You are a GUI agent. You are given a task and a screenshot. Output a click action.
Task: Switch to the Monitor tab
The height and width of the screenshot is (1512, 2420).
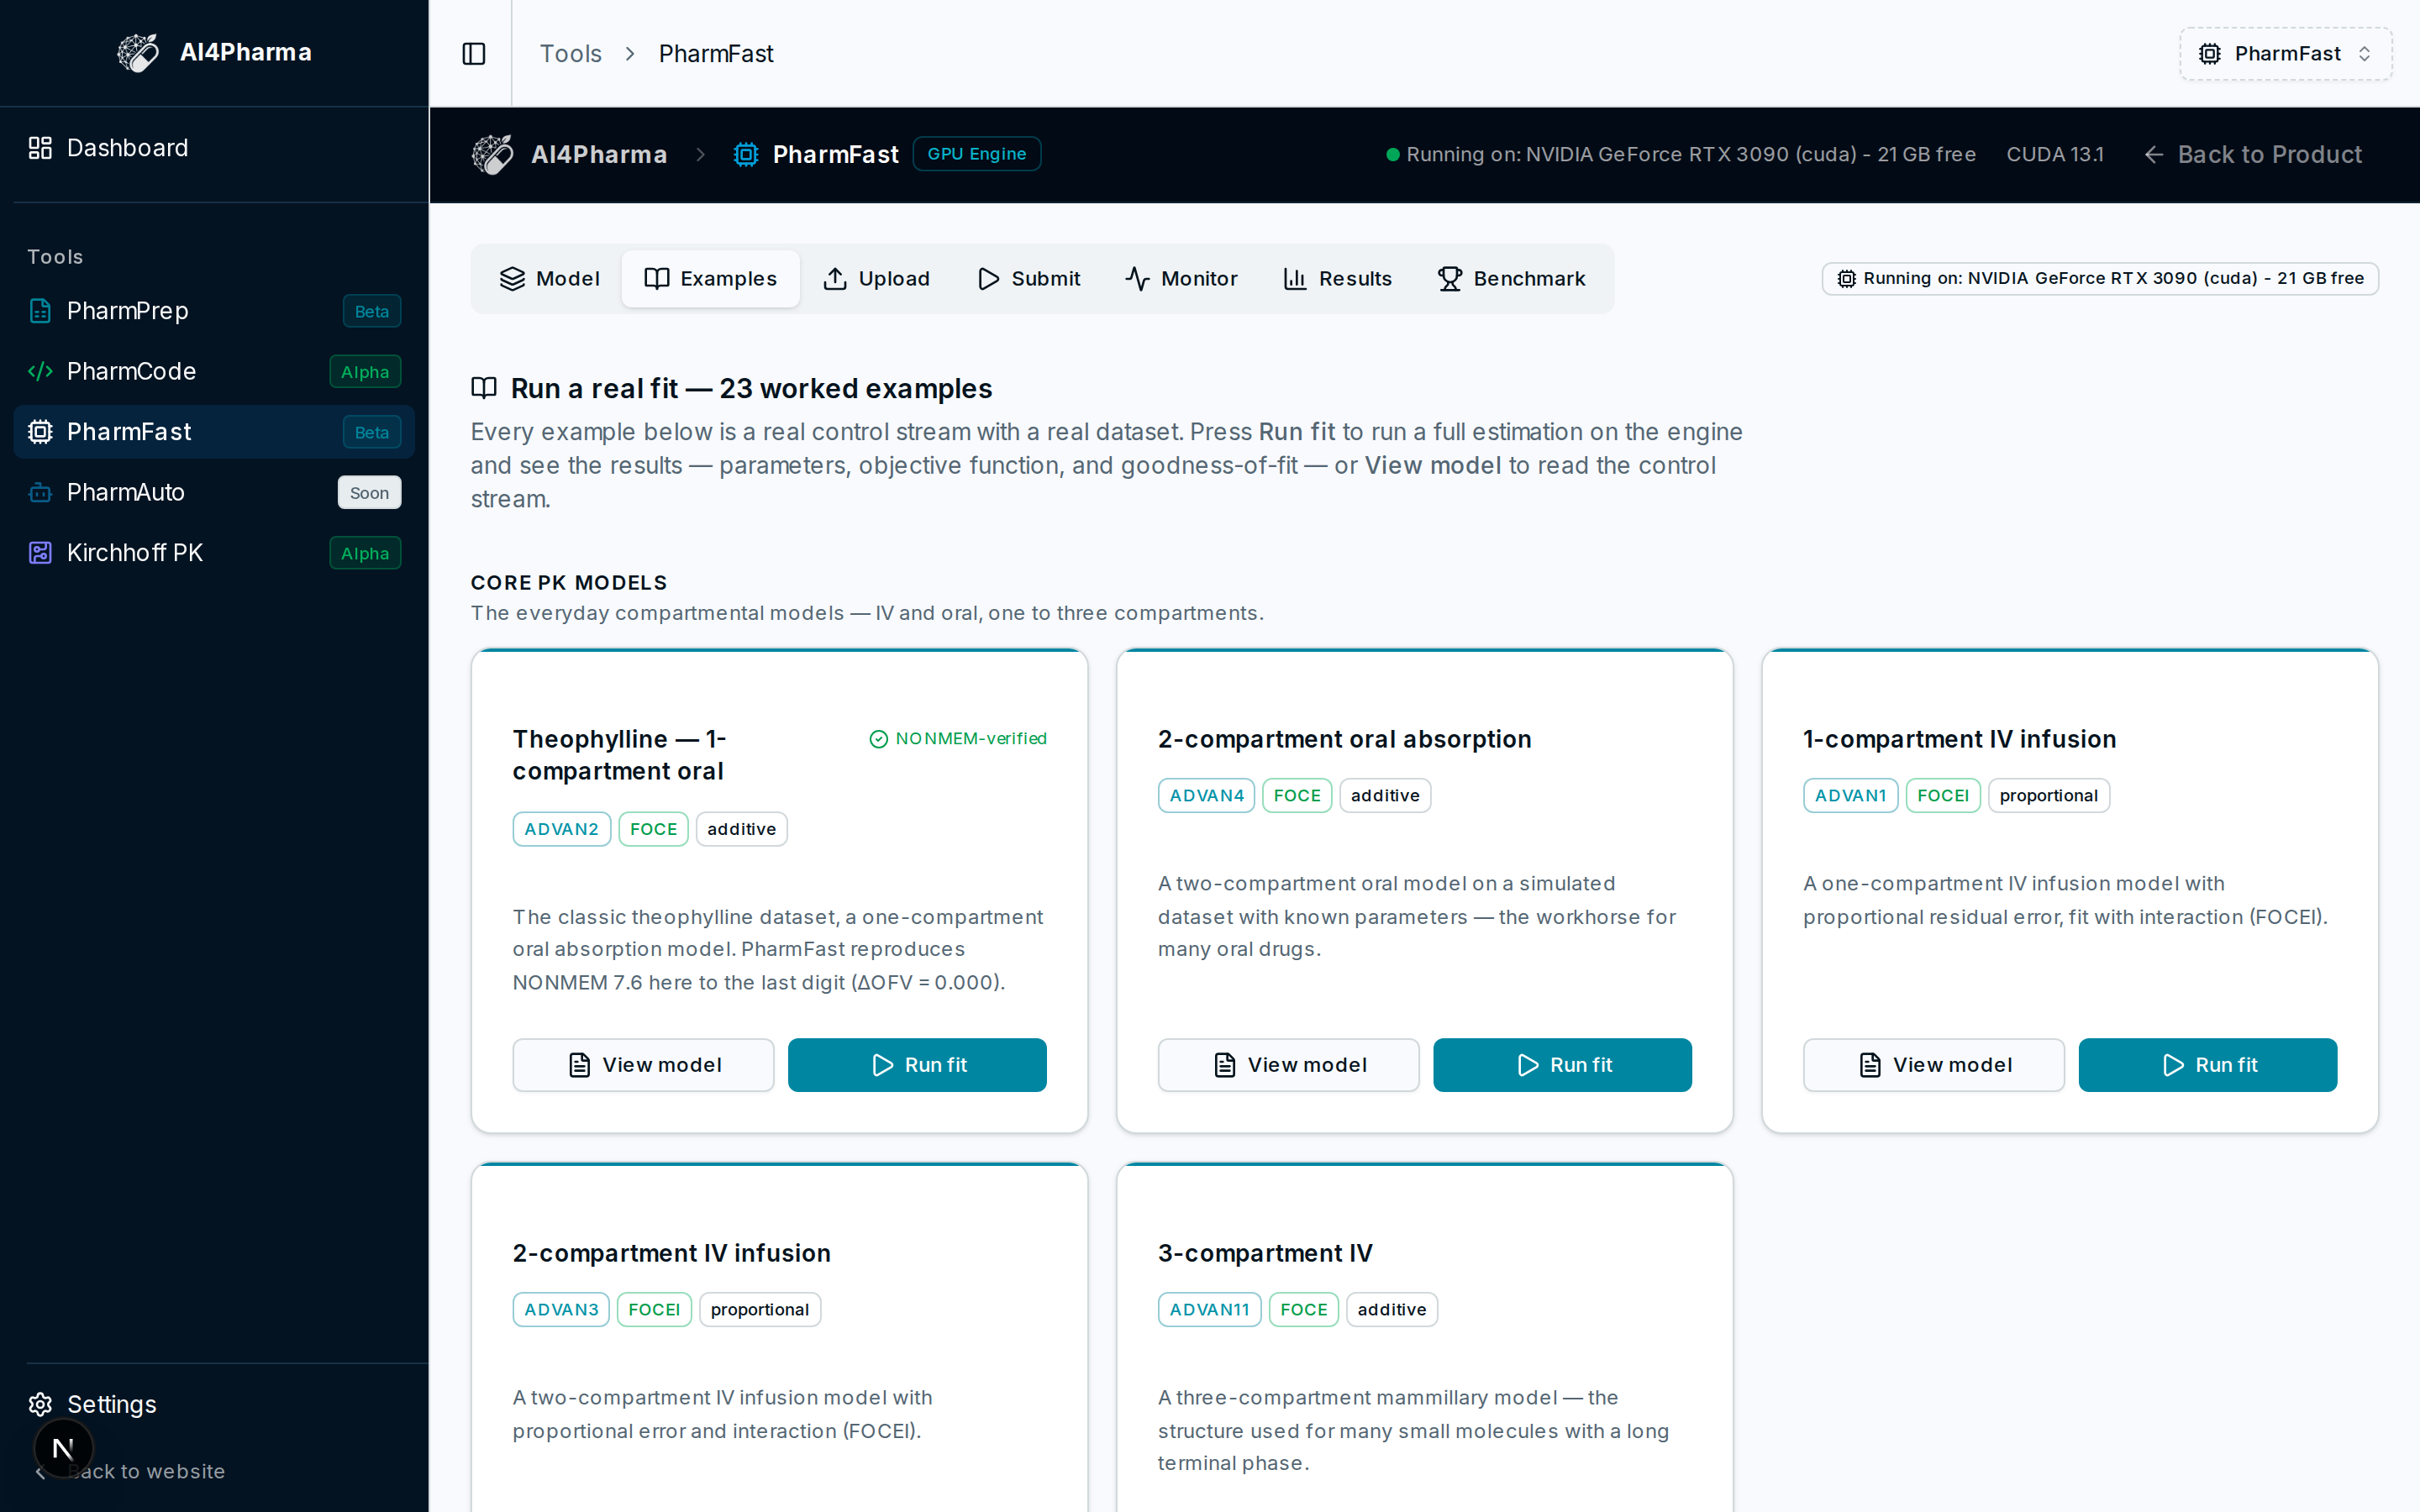pos(1181,279)
